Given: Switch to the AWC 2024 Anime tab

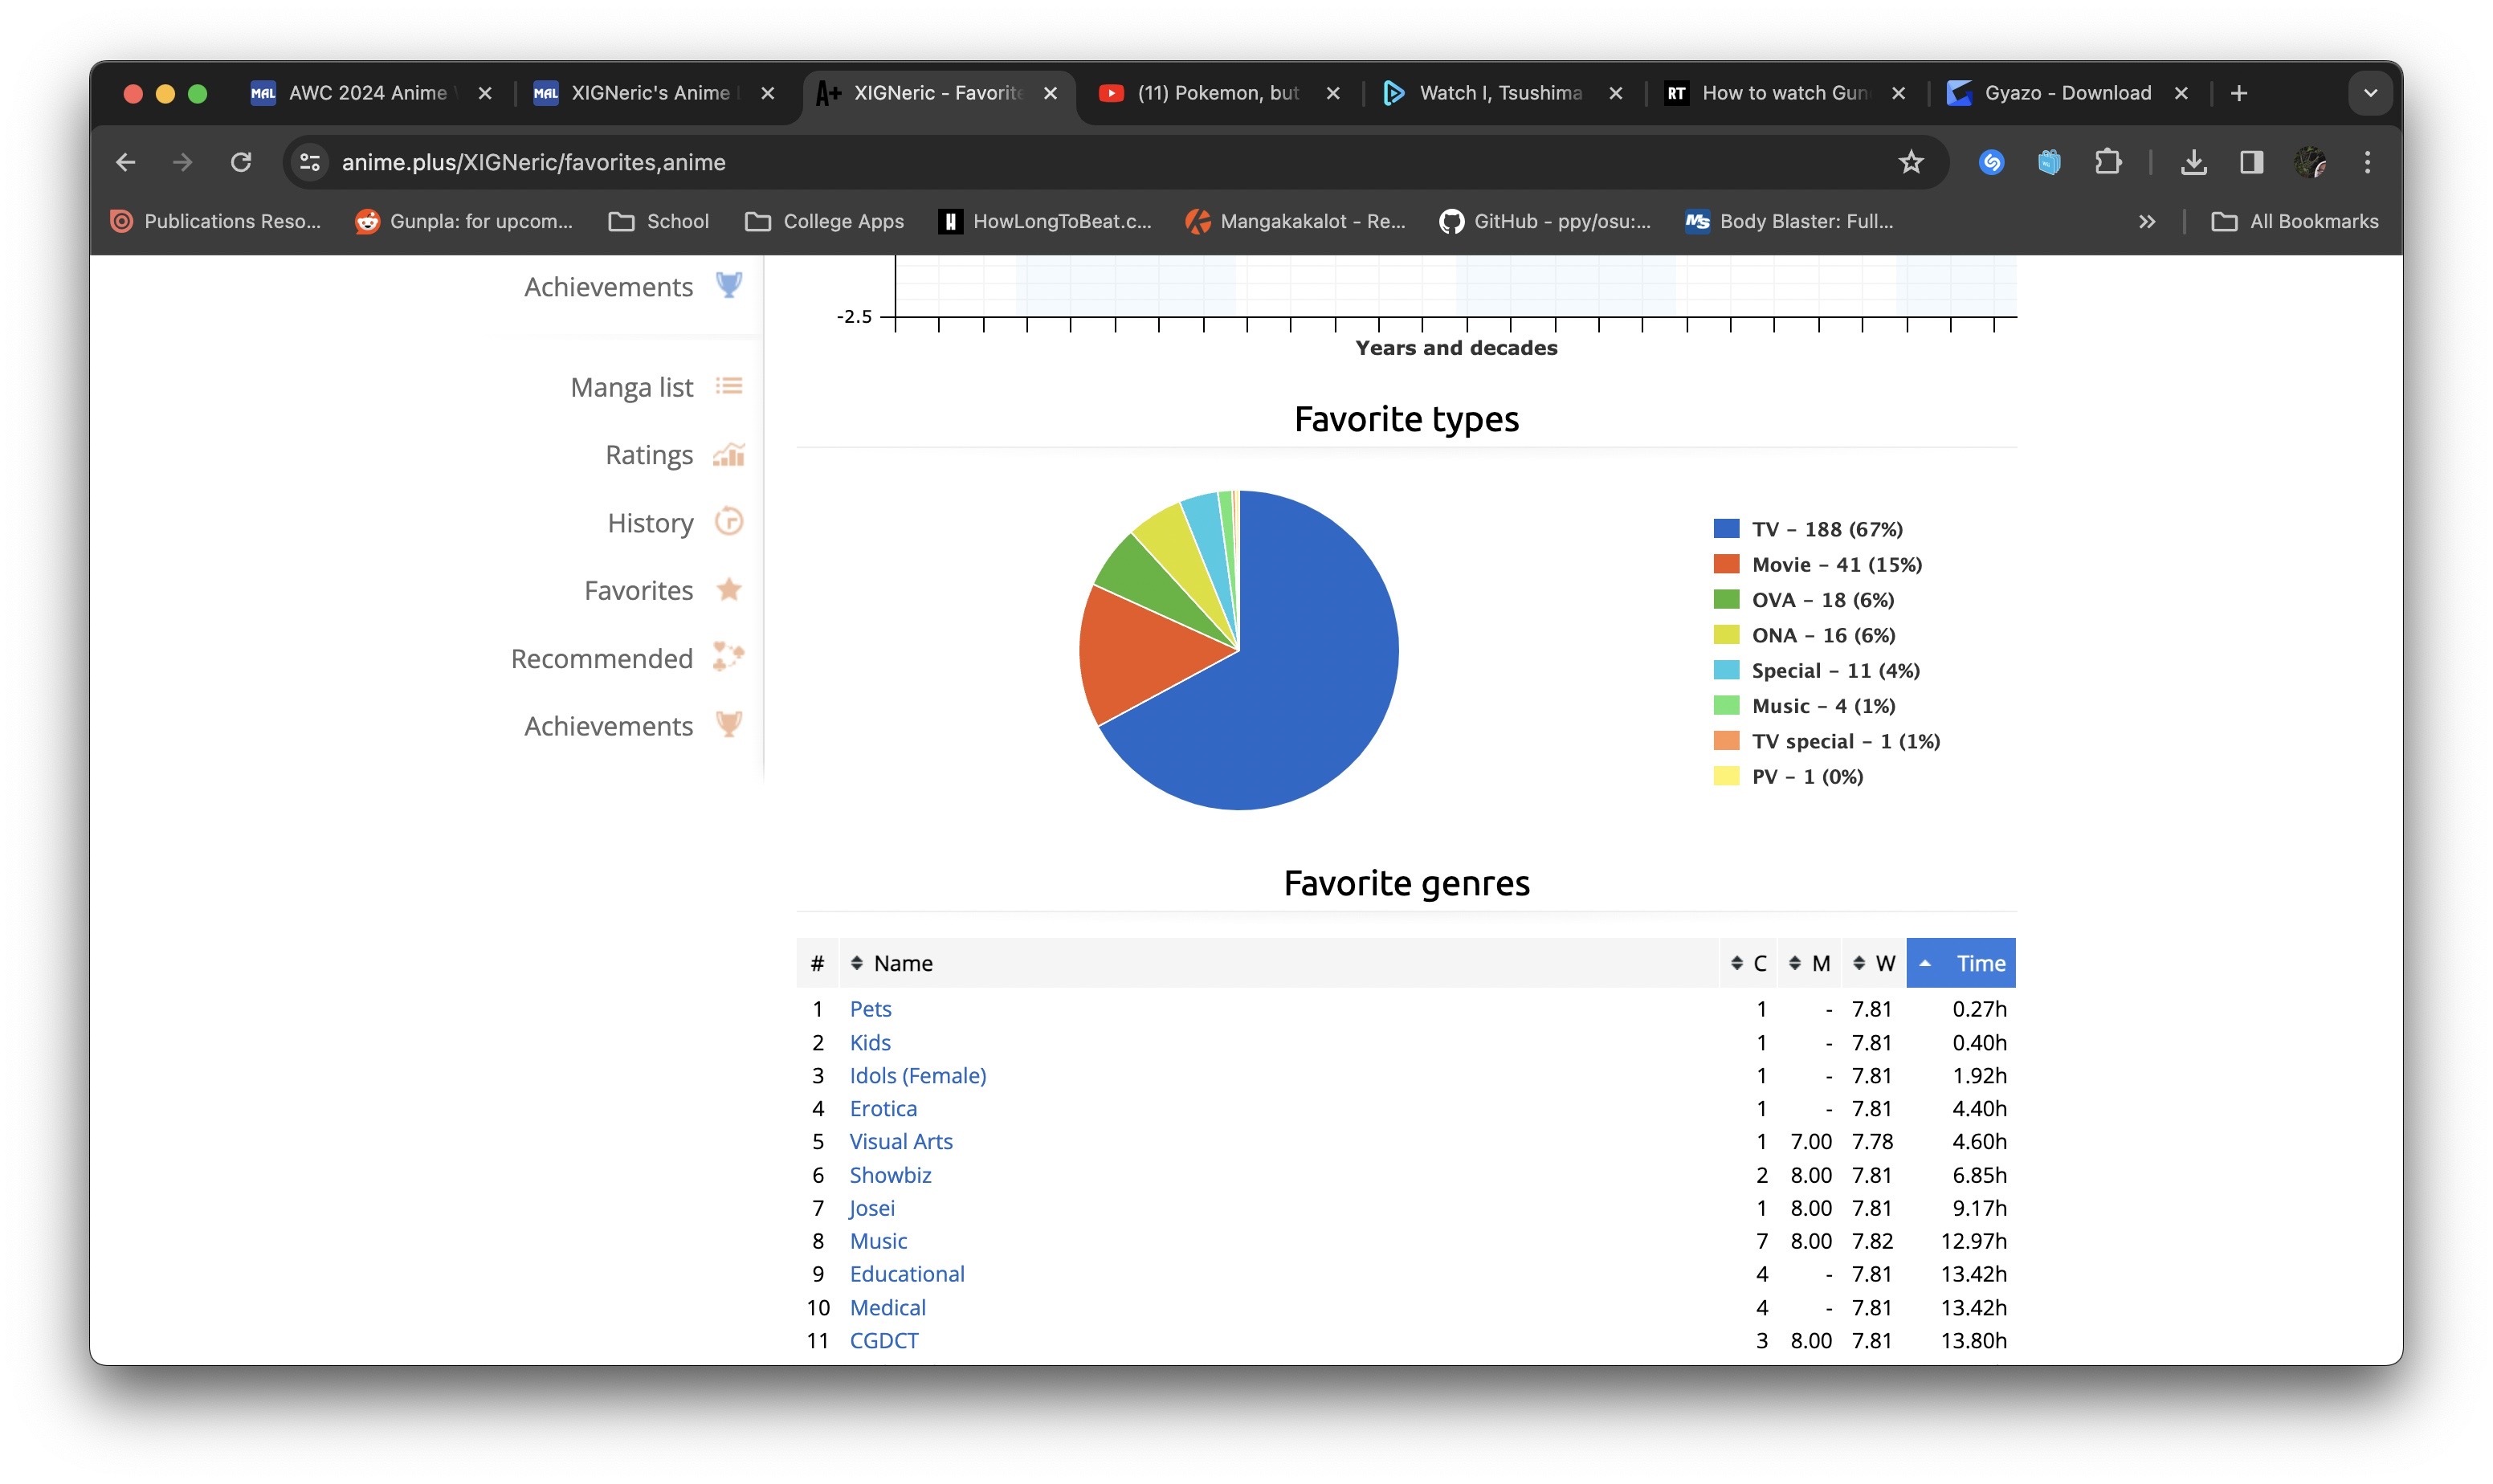Looking at the screenshot, I should coord(367,93).
